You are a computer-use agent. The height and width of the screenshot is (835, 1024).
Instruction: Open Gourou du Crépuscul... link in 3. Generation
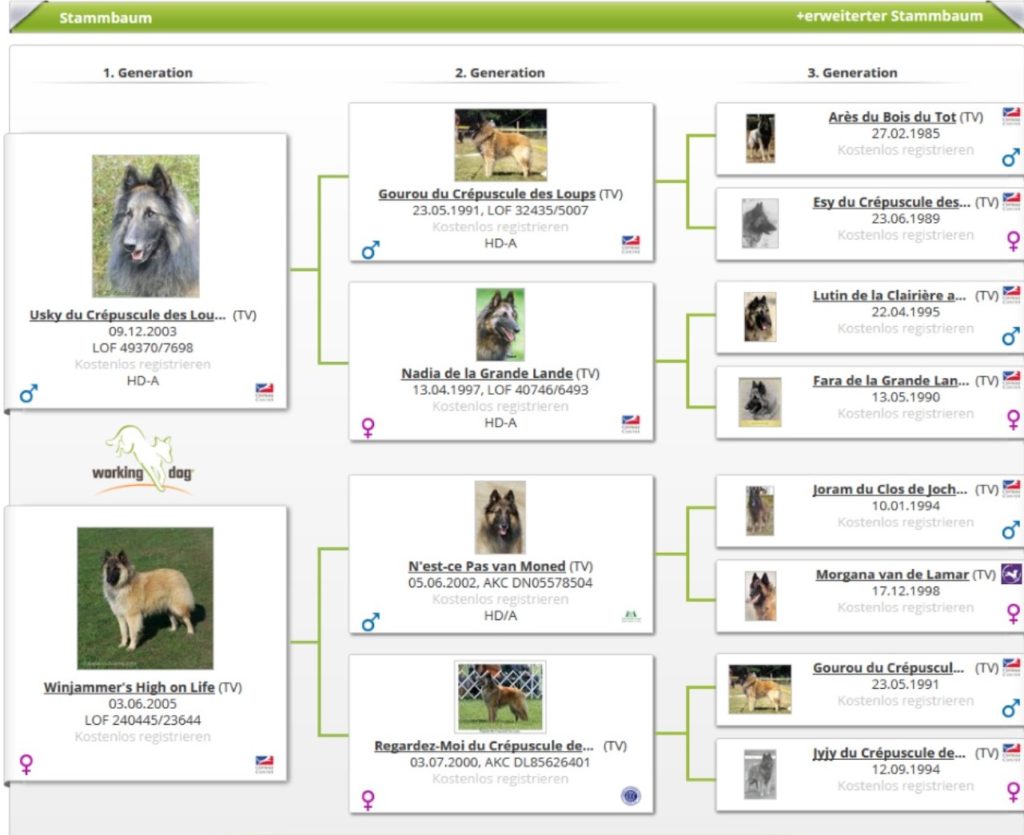[x=888, y=668]
